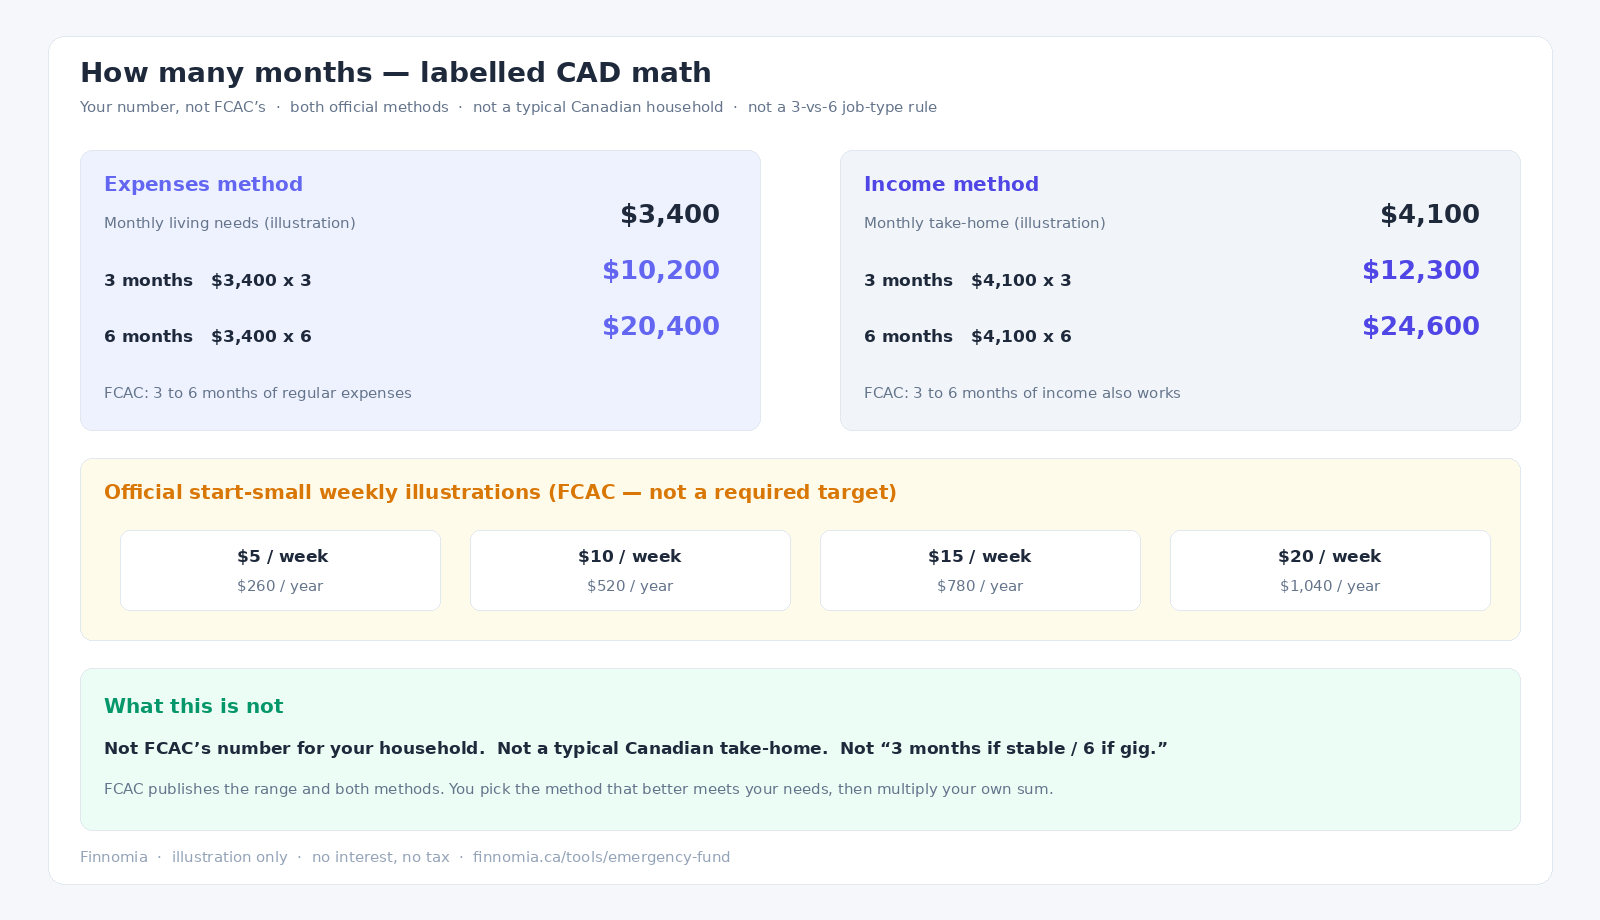
Task: Click the $3,400 monthly living needs amount
Action: (670, 214)
